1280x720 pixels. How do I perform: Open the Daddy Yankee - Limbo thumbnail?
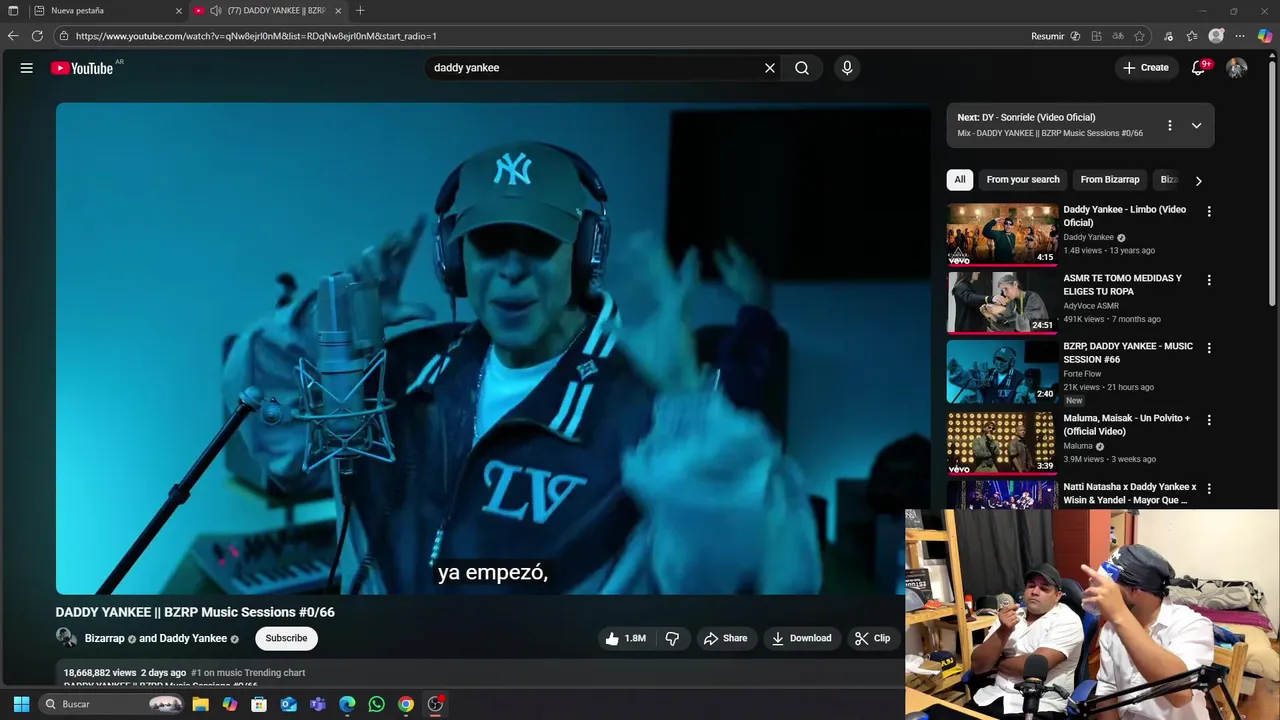[x=1002, y=234]
